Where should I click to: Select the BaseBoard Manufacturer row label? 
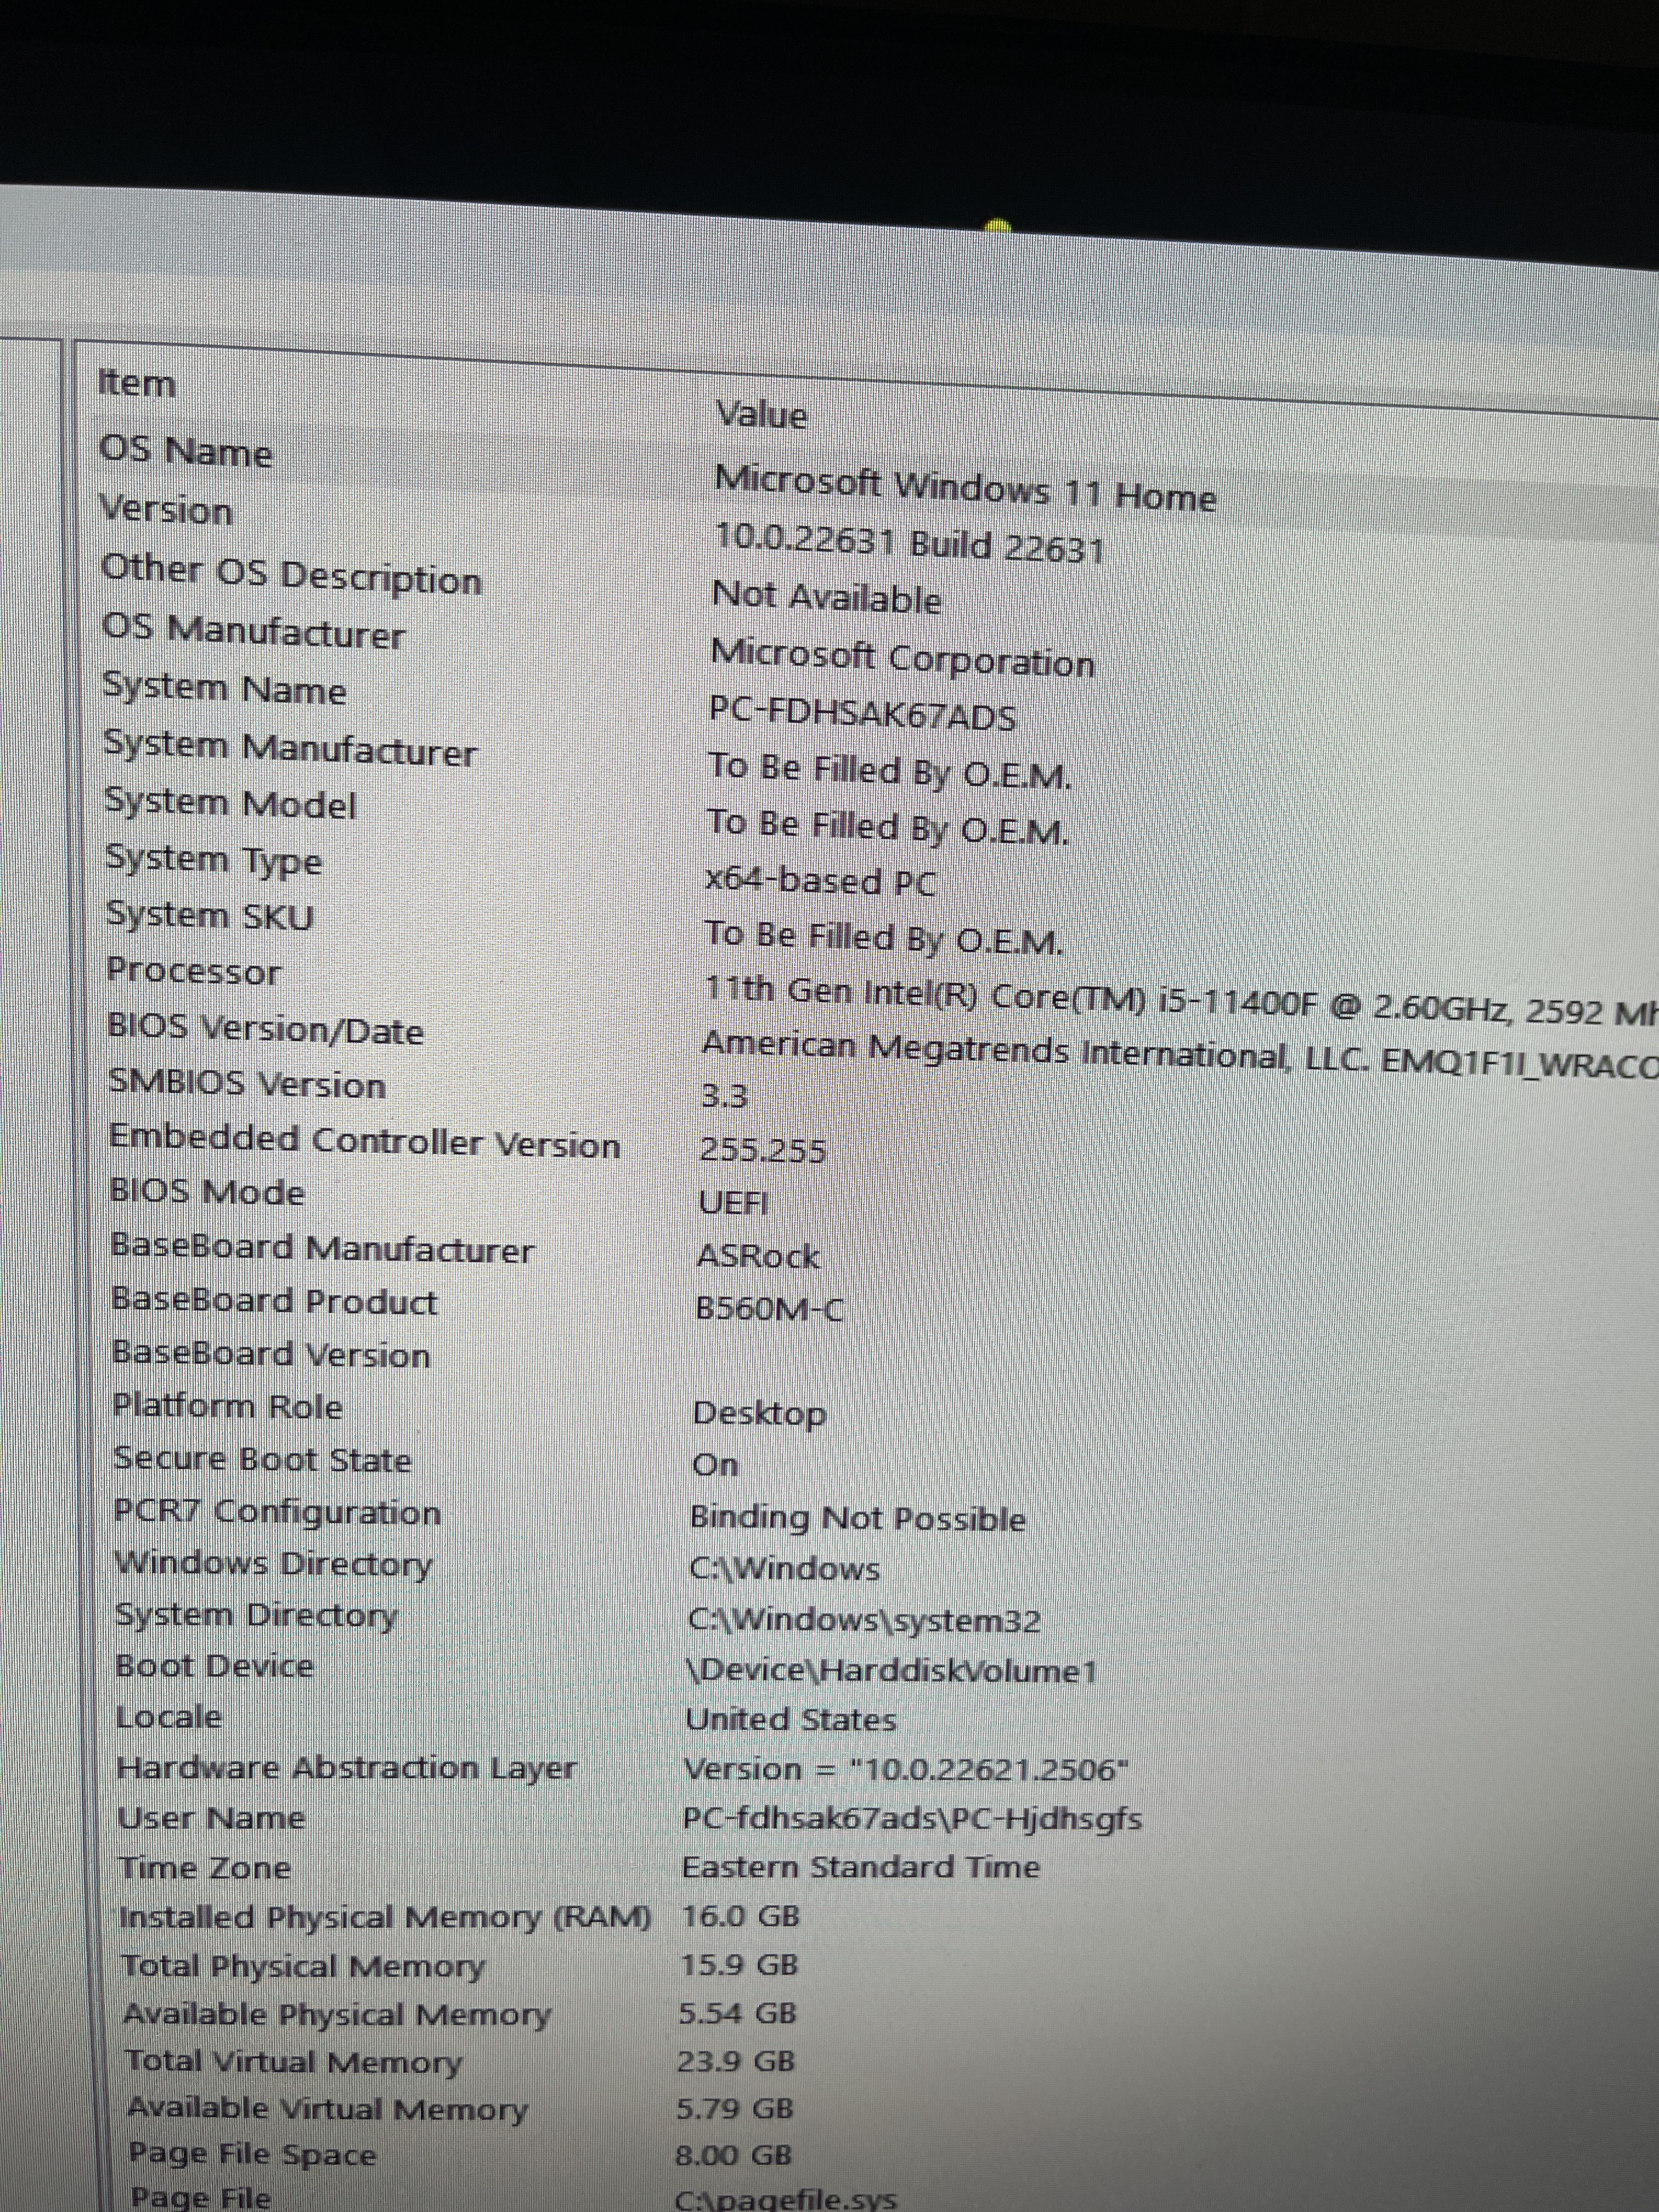[322, 1248]
